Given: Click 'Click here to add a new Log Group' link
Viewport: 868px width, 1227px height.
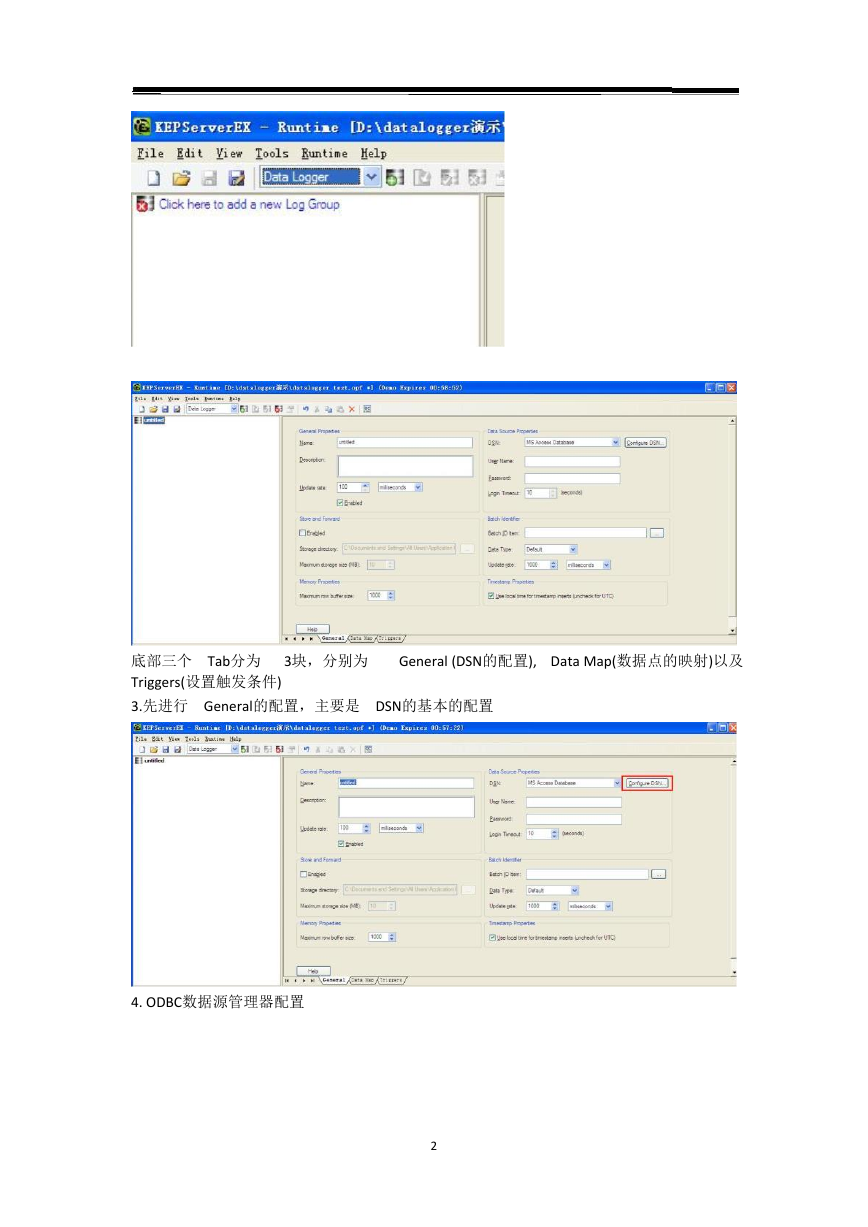Looking at the screenshot, I should click(249, 204).
